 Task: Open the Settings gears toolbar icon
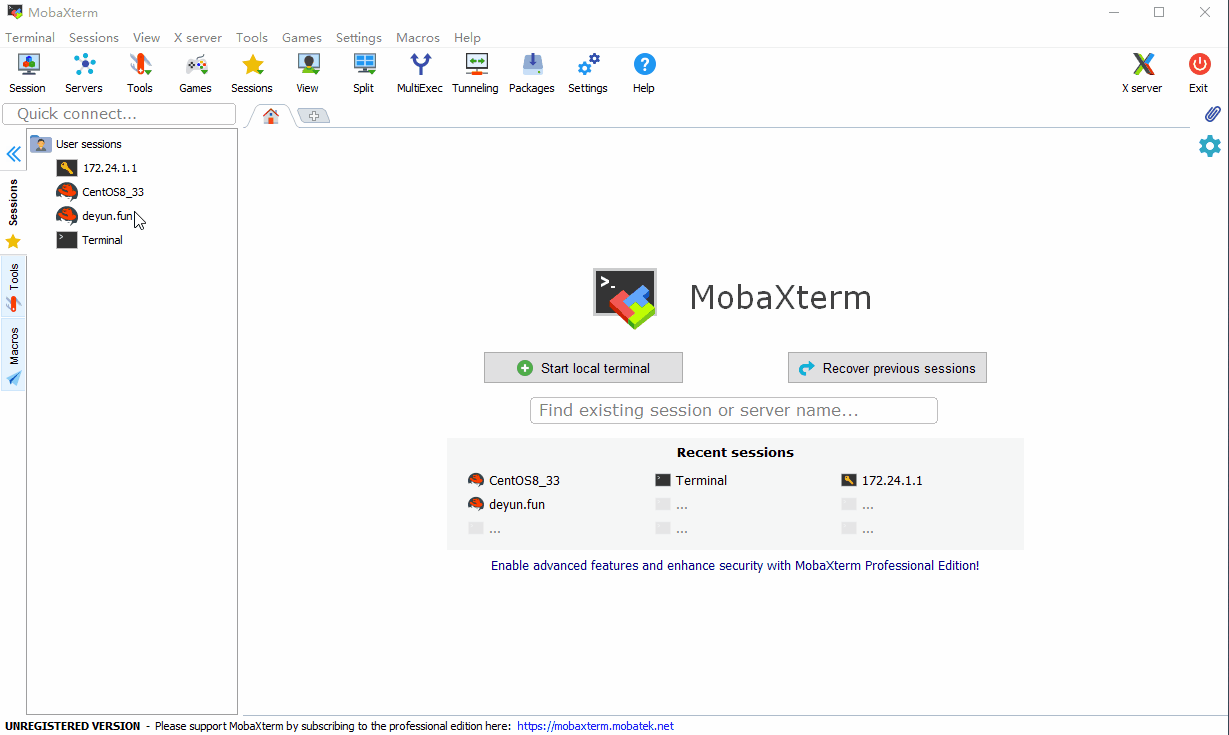pyautogui.click(x=588, y=73)
